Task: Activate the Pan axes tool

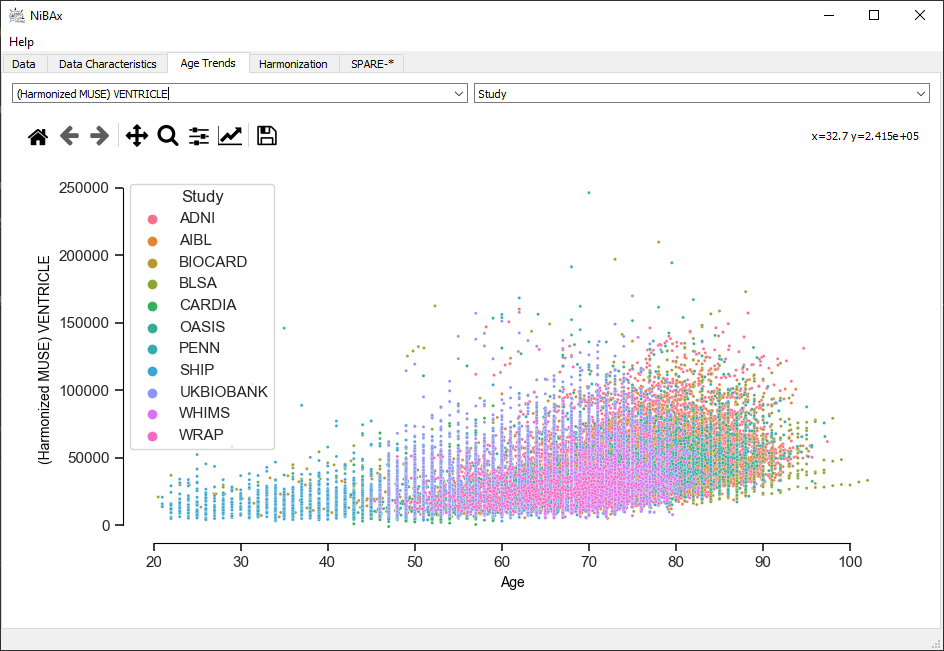Action: click(137, 136)
